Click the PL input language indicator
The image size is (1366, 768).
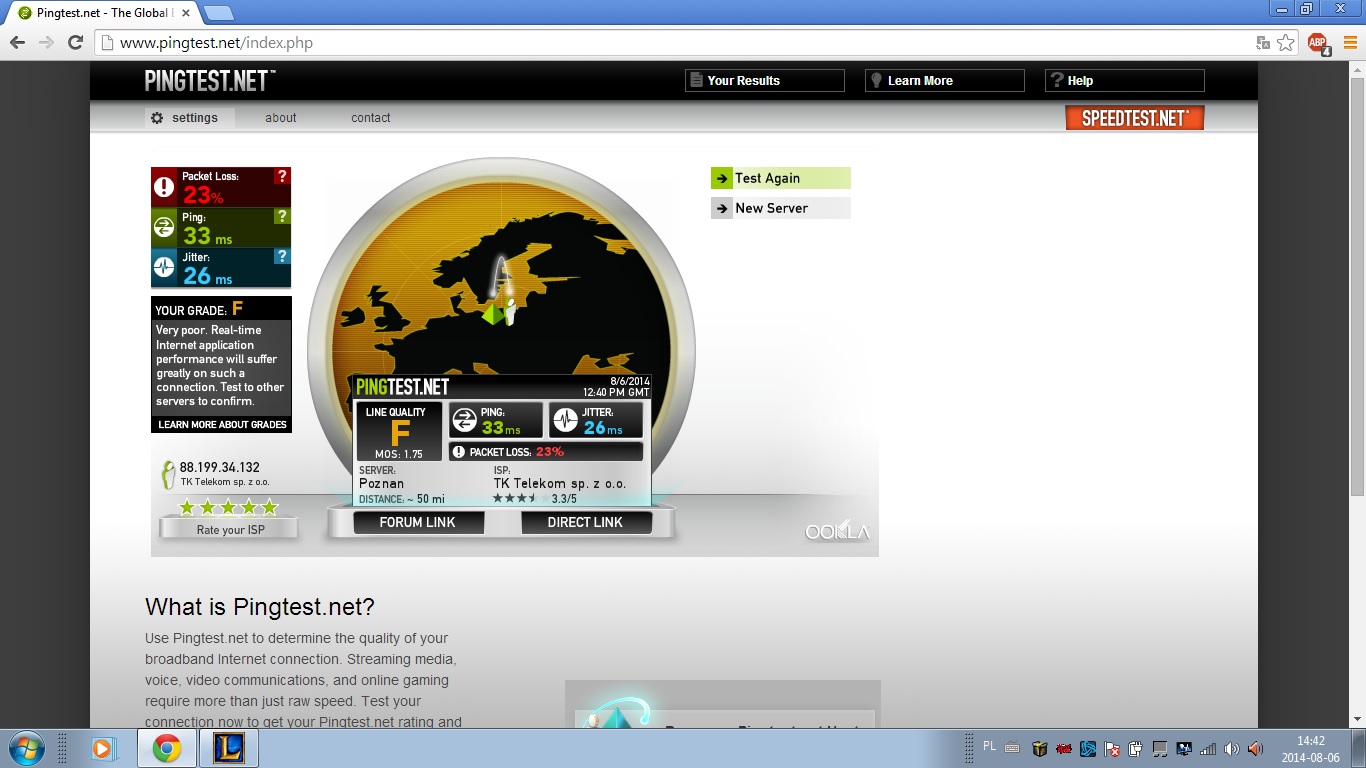point(990,746)
